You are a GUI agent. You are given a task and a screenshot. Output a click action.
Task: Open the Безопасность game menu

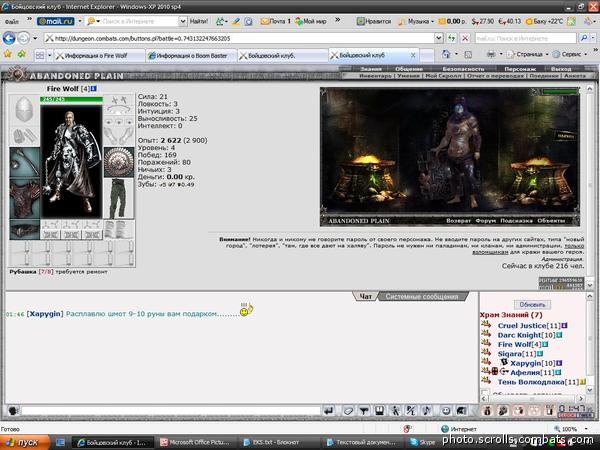click(x=463, y=69)
